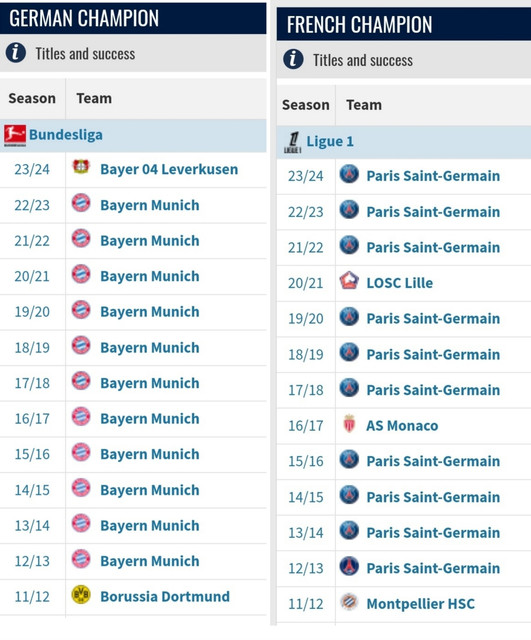Click the 16/17 season in French table

[x=306, y=426]
